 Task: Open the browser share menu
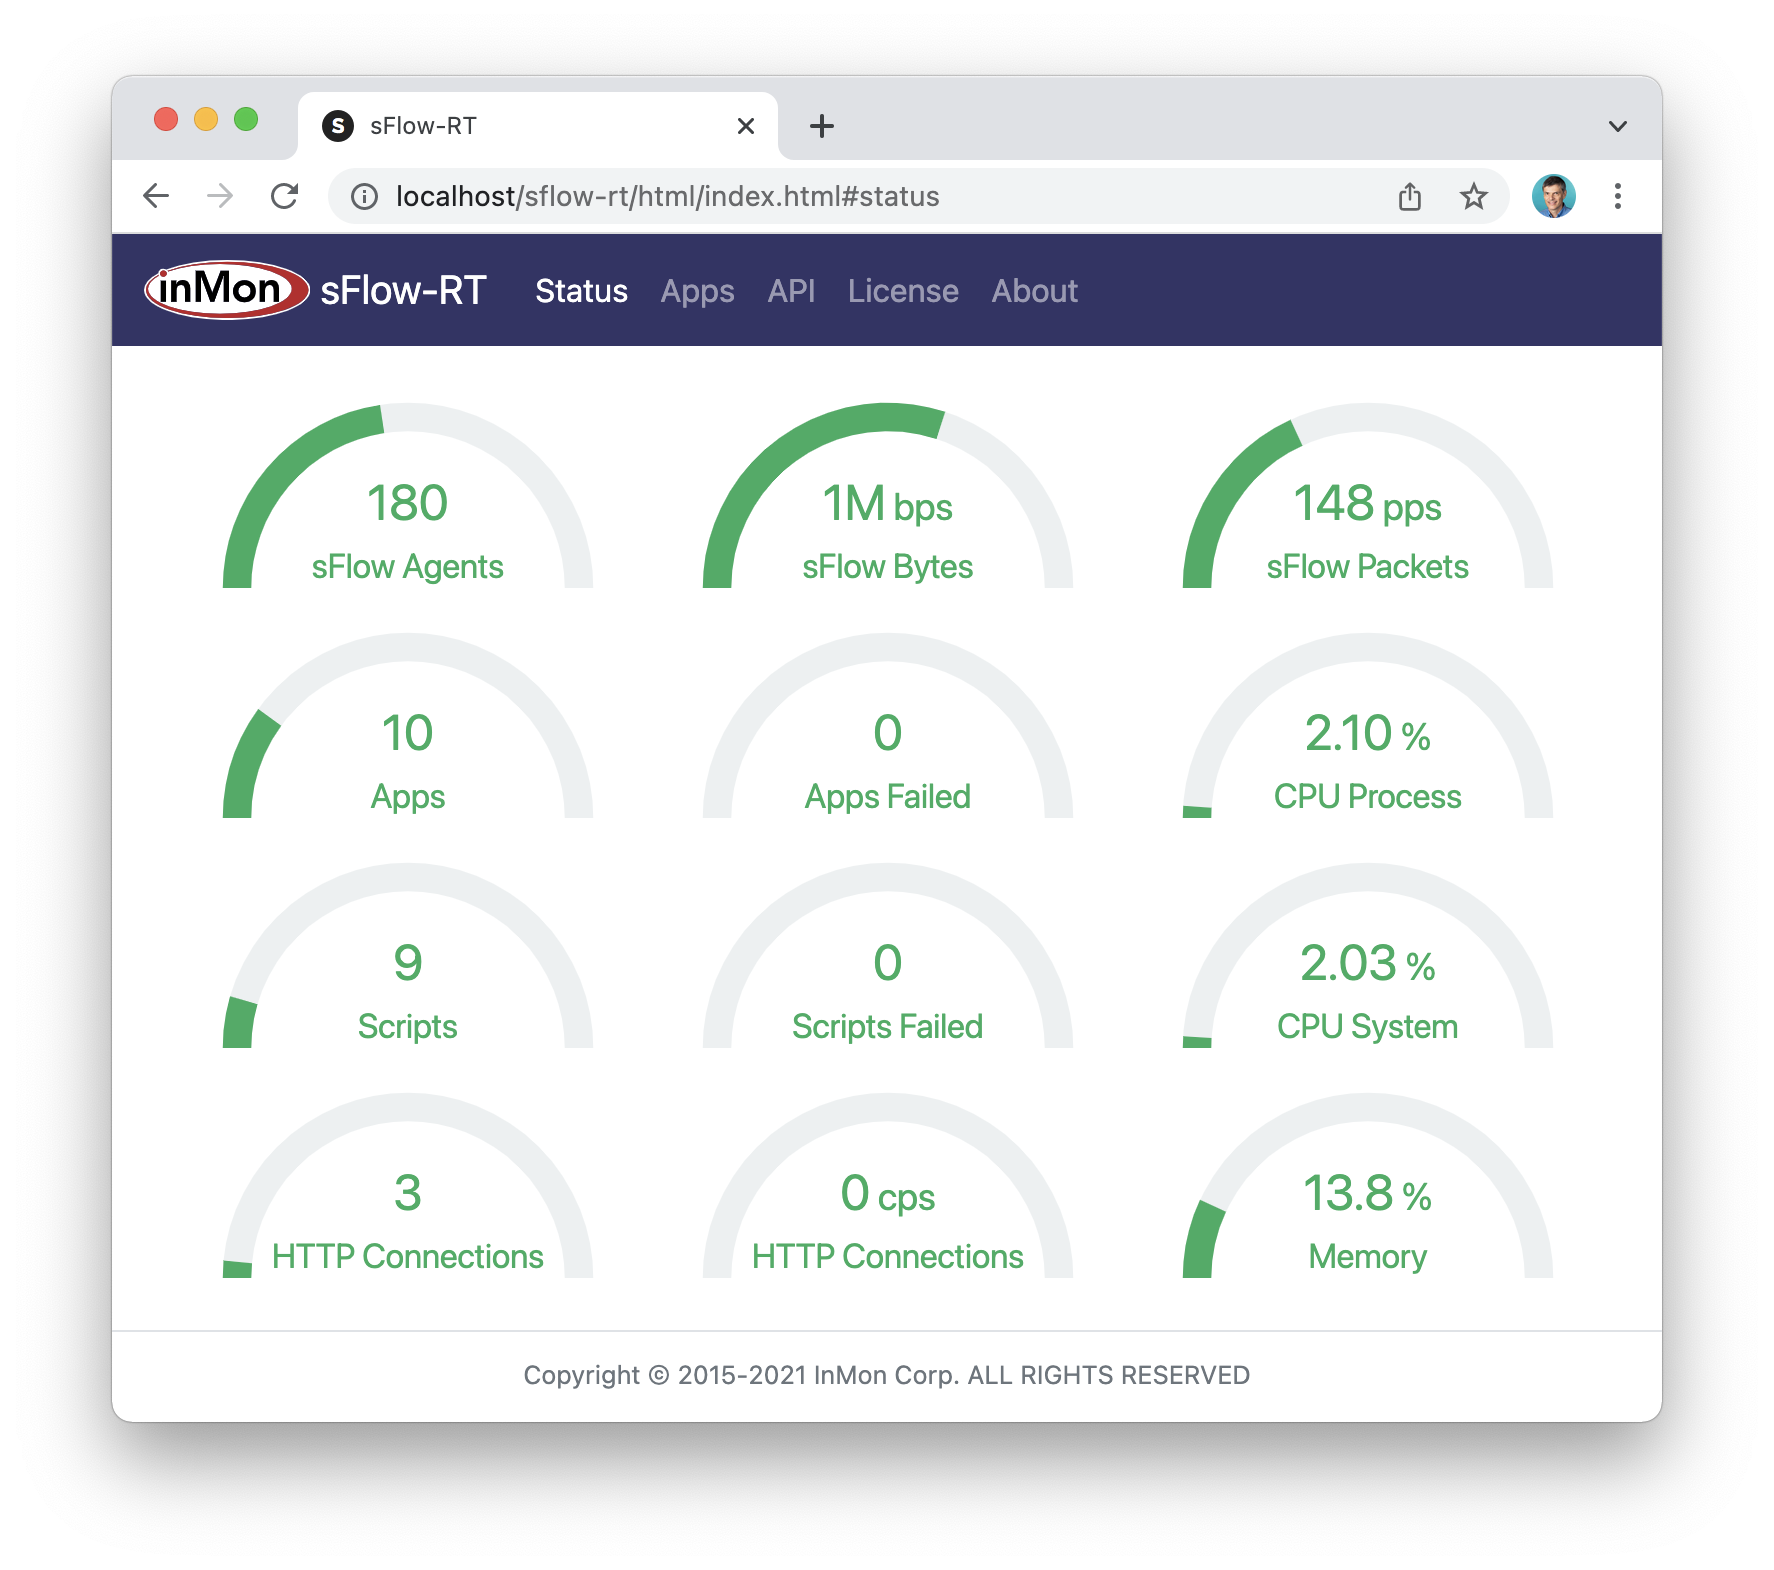point(1411,196)
